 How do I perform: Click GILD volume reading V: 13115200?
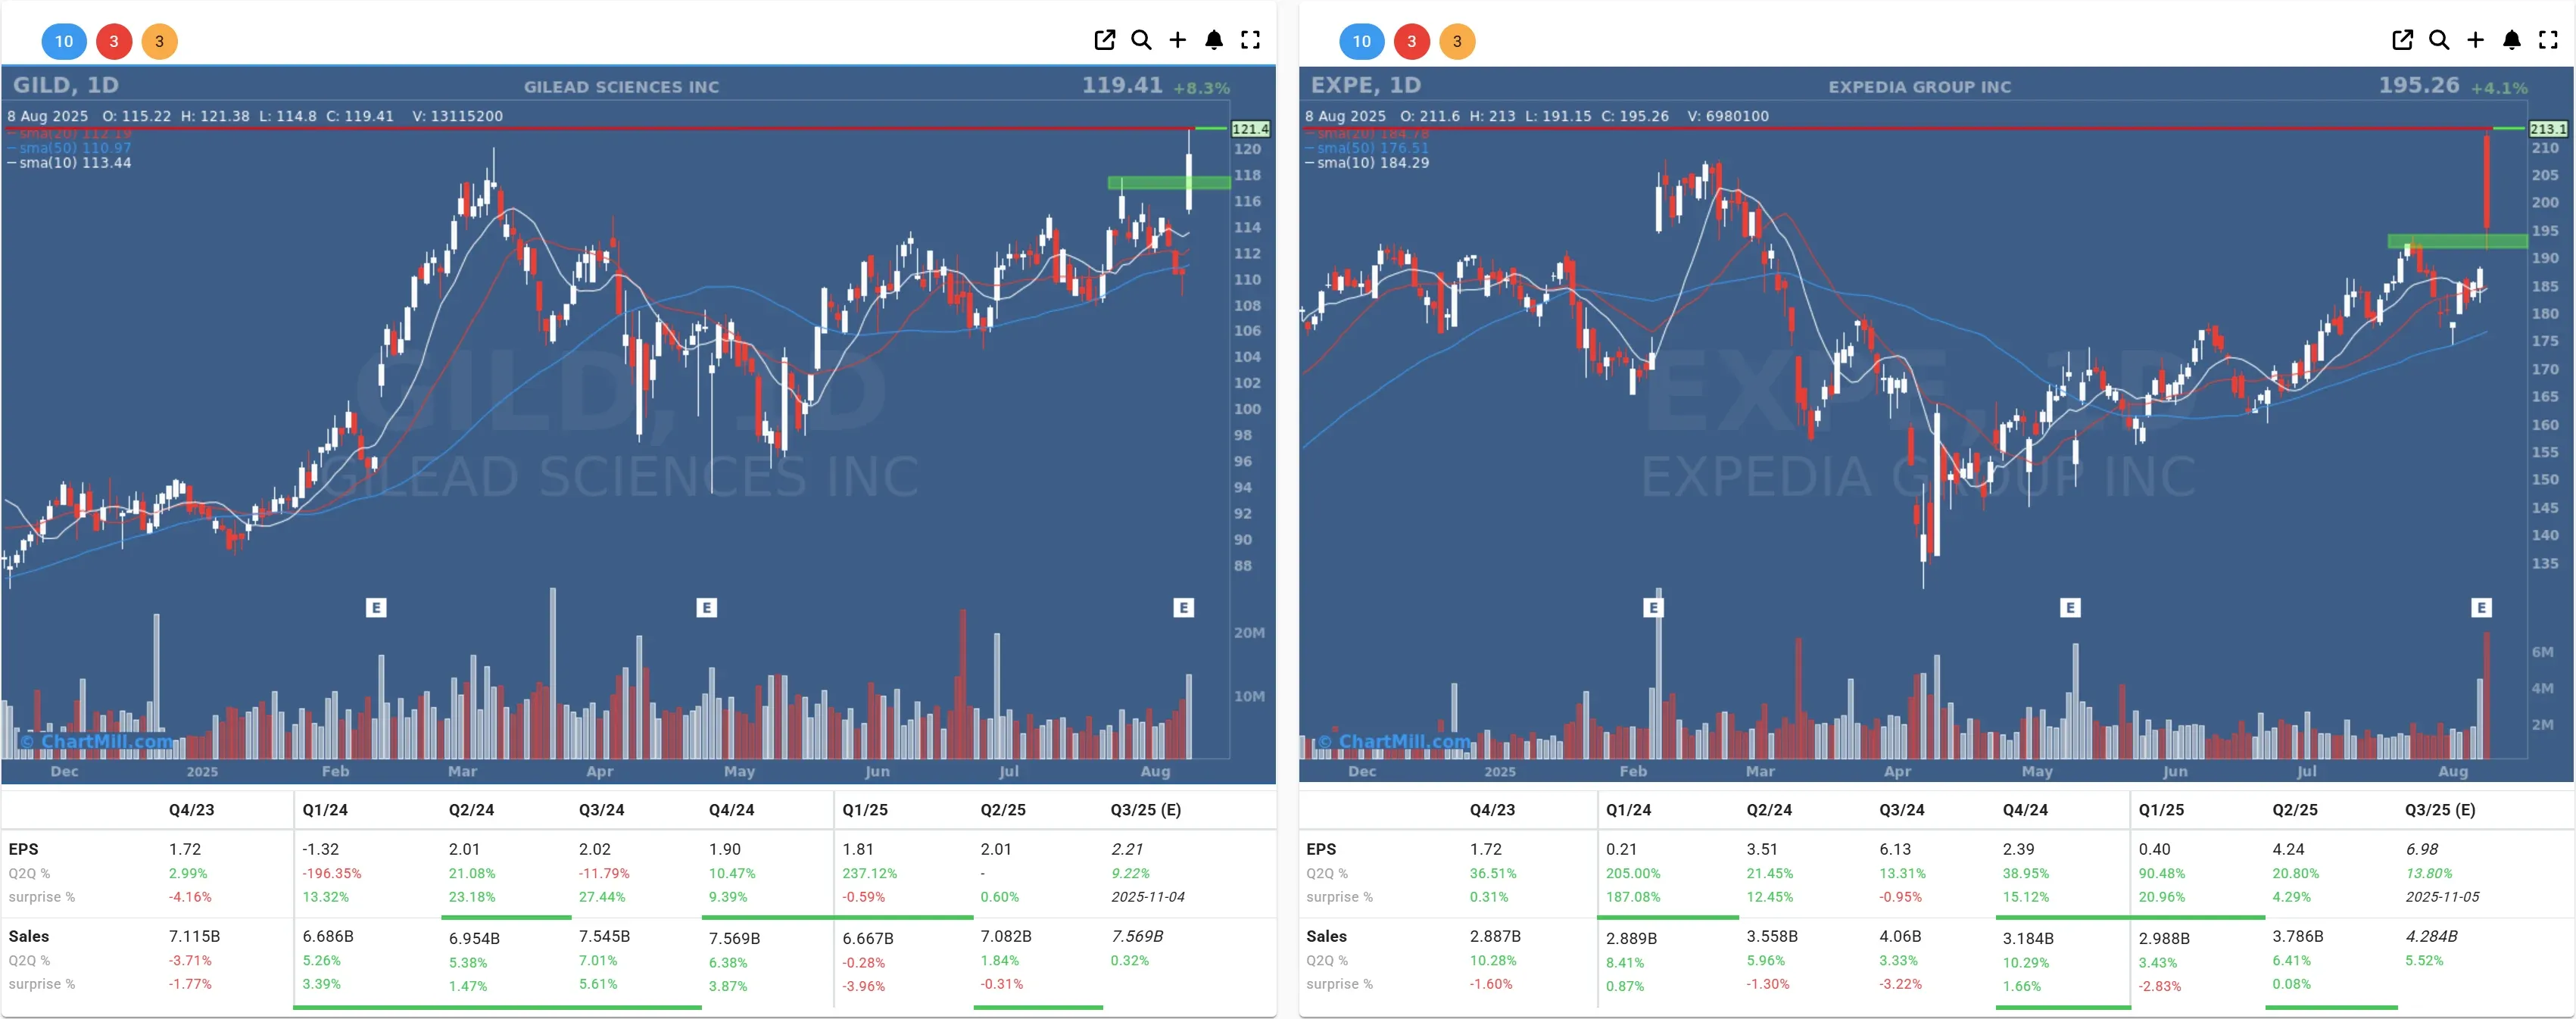click(458, 116)
